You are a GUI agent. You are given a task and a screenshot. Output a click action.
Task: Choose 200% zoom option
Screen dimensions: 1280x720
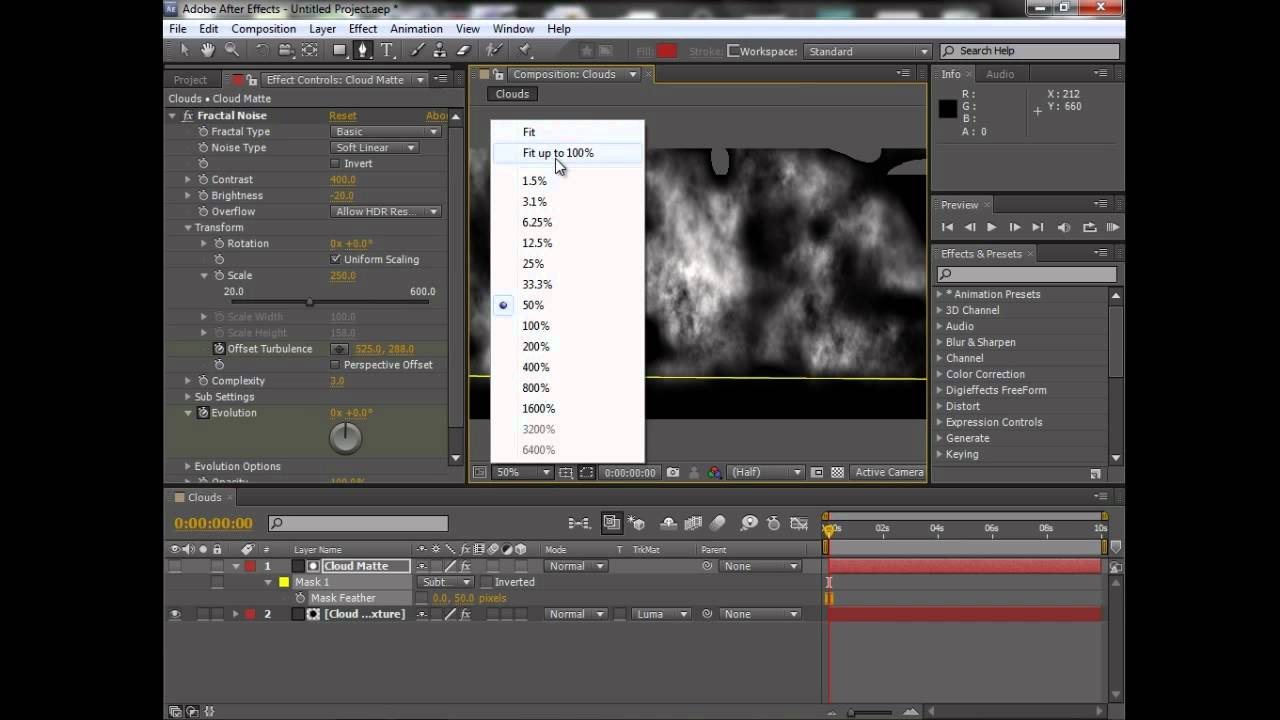pos(568,346)
